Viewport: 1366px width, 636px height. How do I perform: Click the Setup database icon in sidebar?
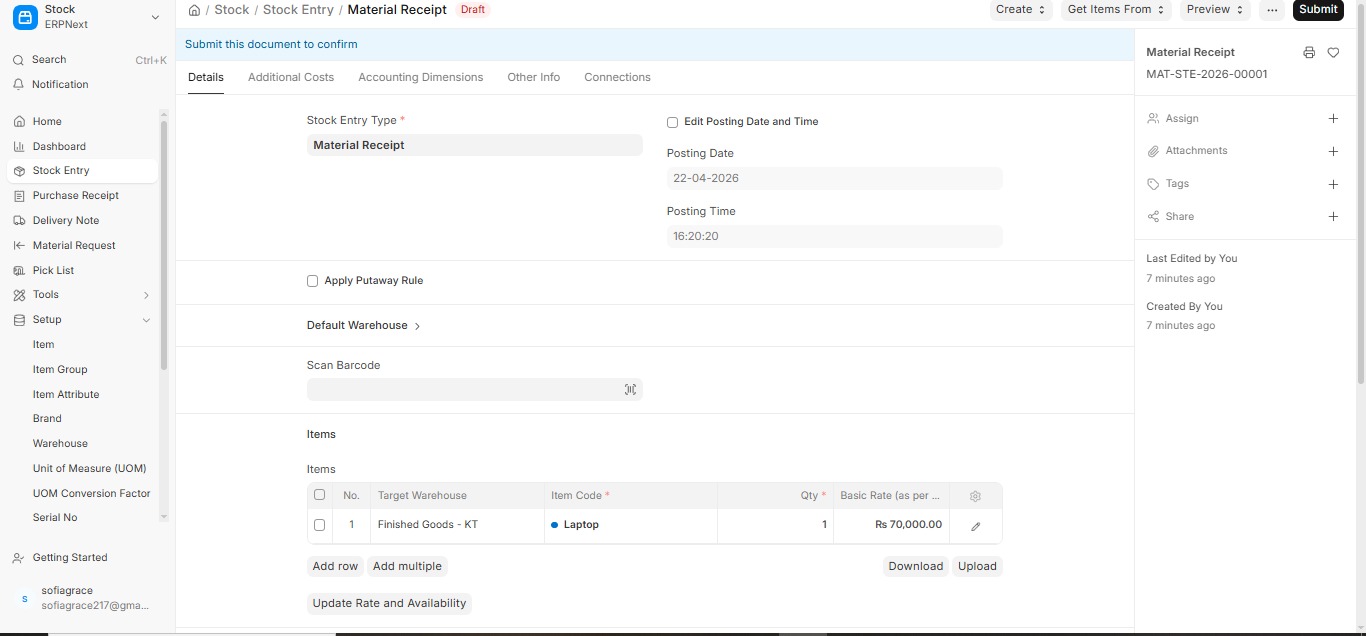[19, 320]
